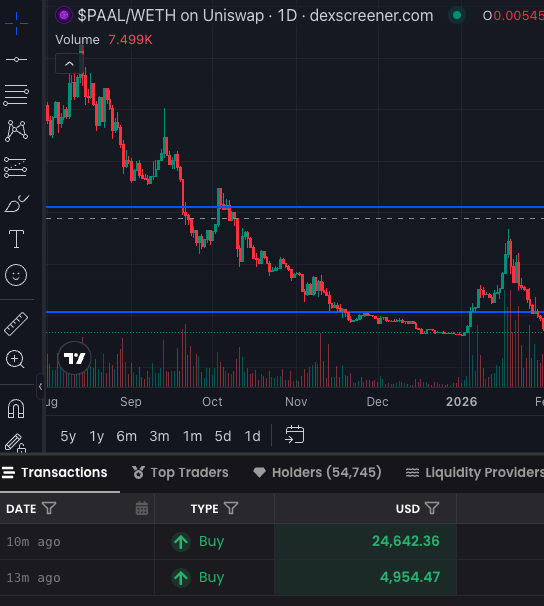Viewport: 544px width, 606px height.
Task: Filter transactions by TYPE funnel icon
Action: tap(231, 508)
